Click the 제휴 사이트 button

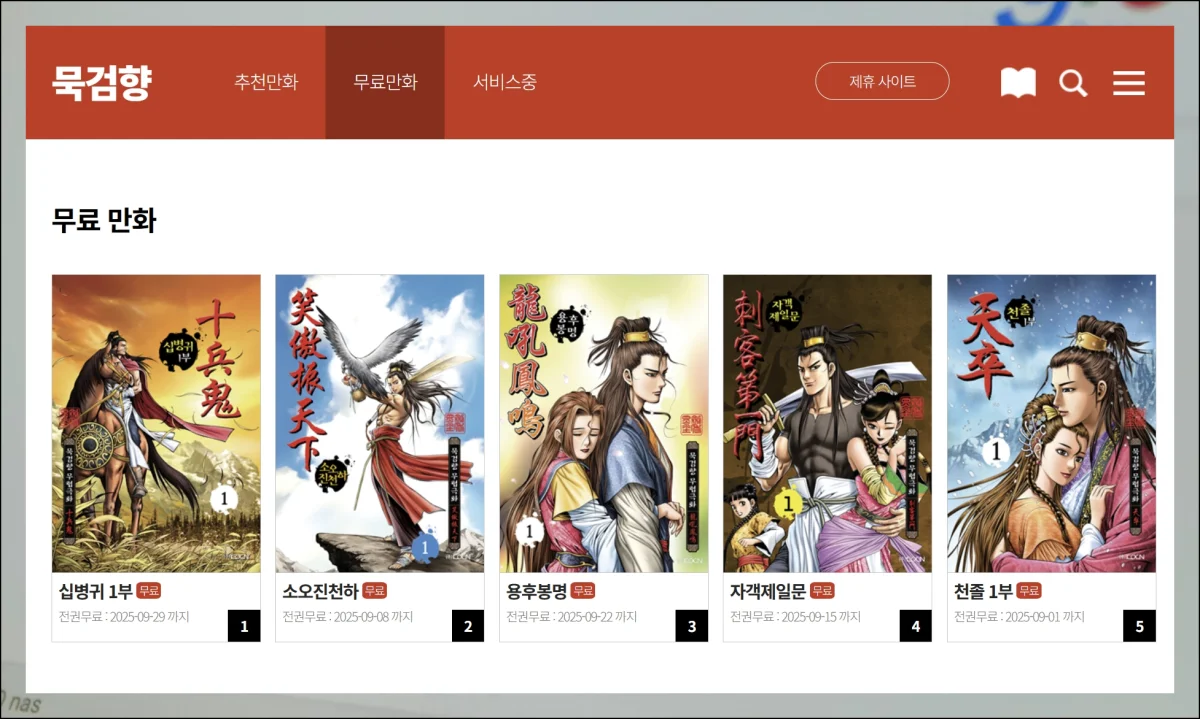click(x=882, y=81)
